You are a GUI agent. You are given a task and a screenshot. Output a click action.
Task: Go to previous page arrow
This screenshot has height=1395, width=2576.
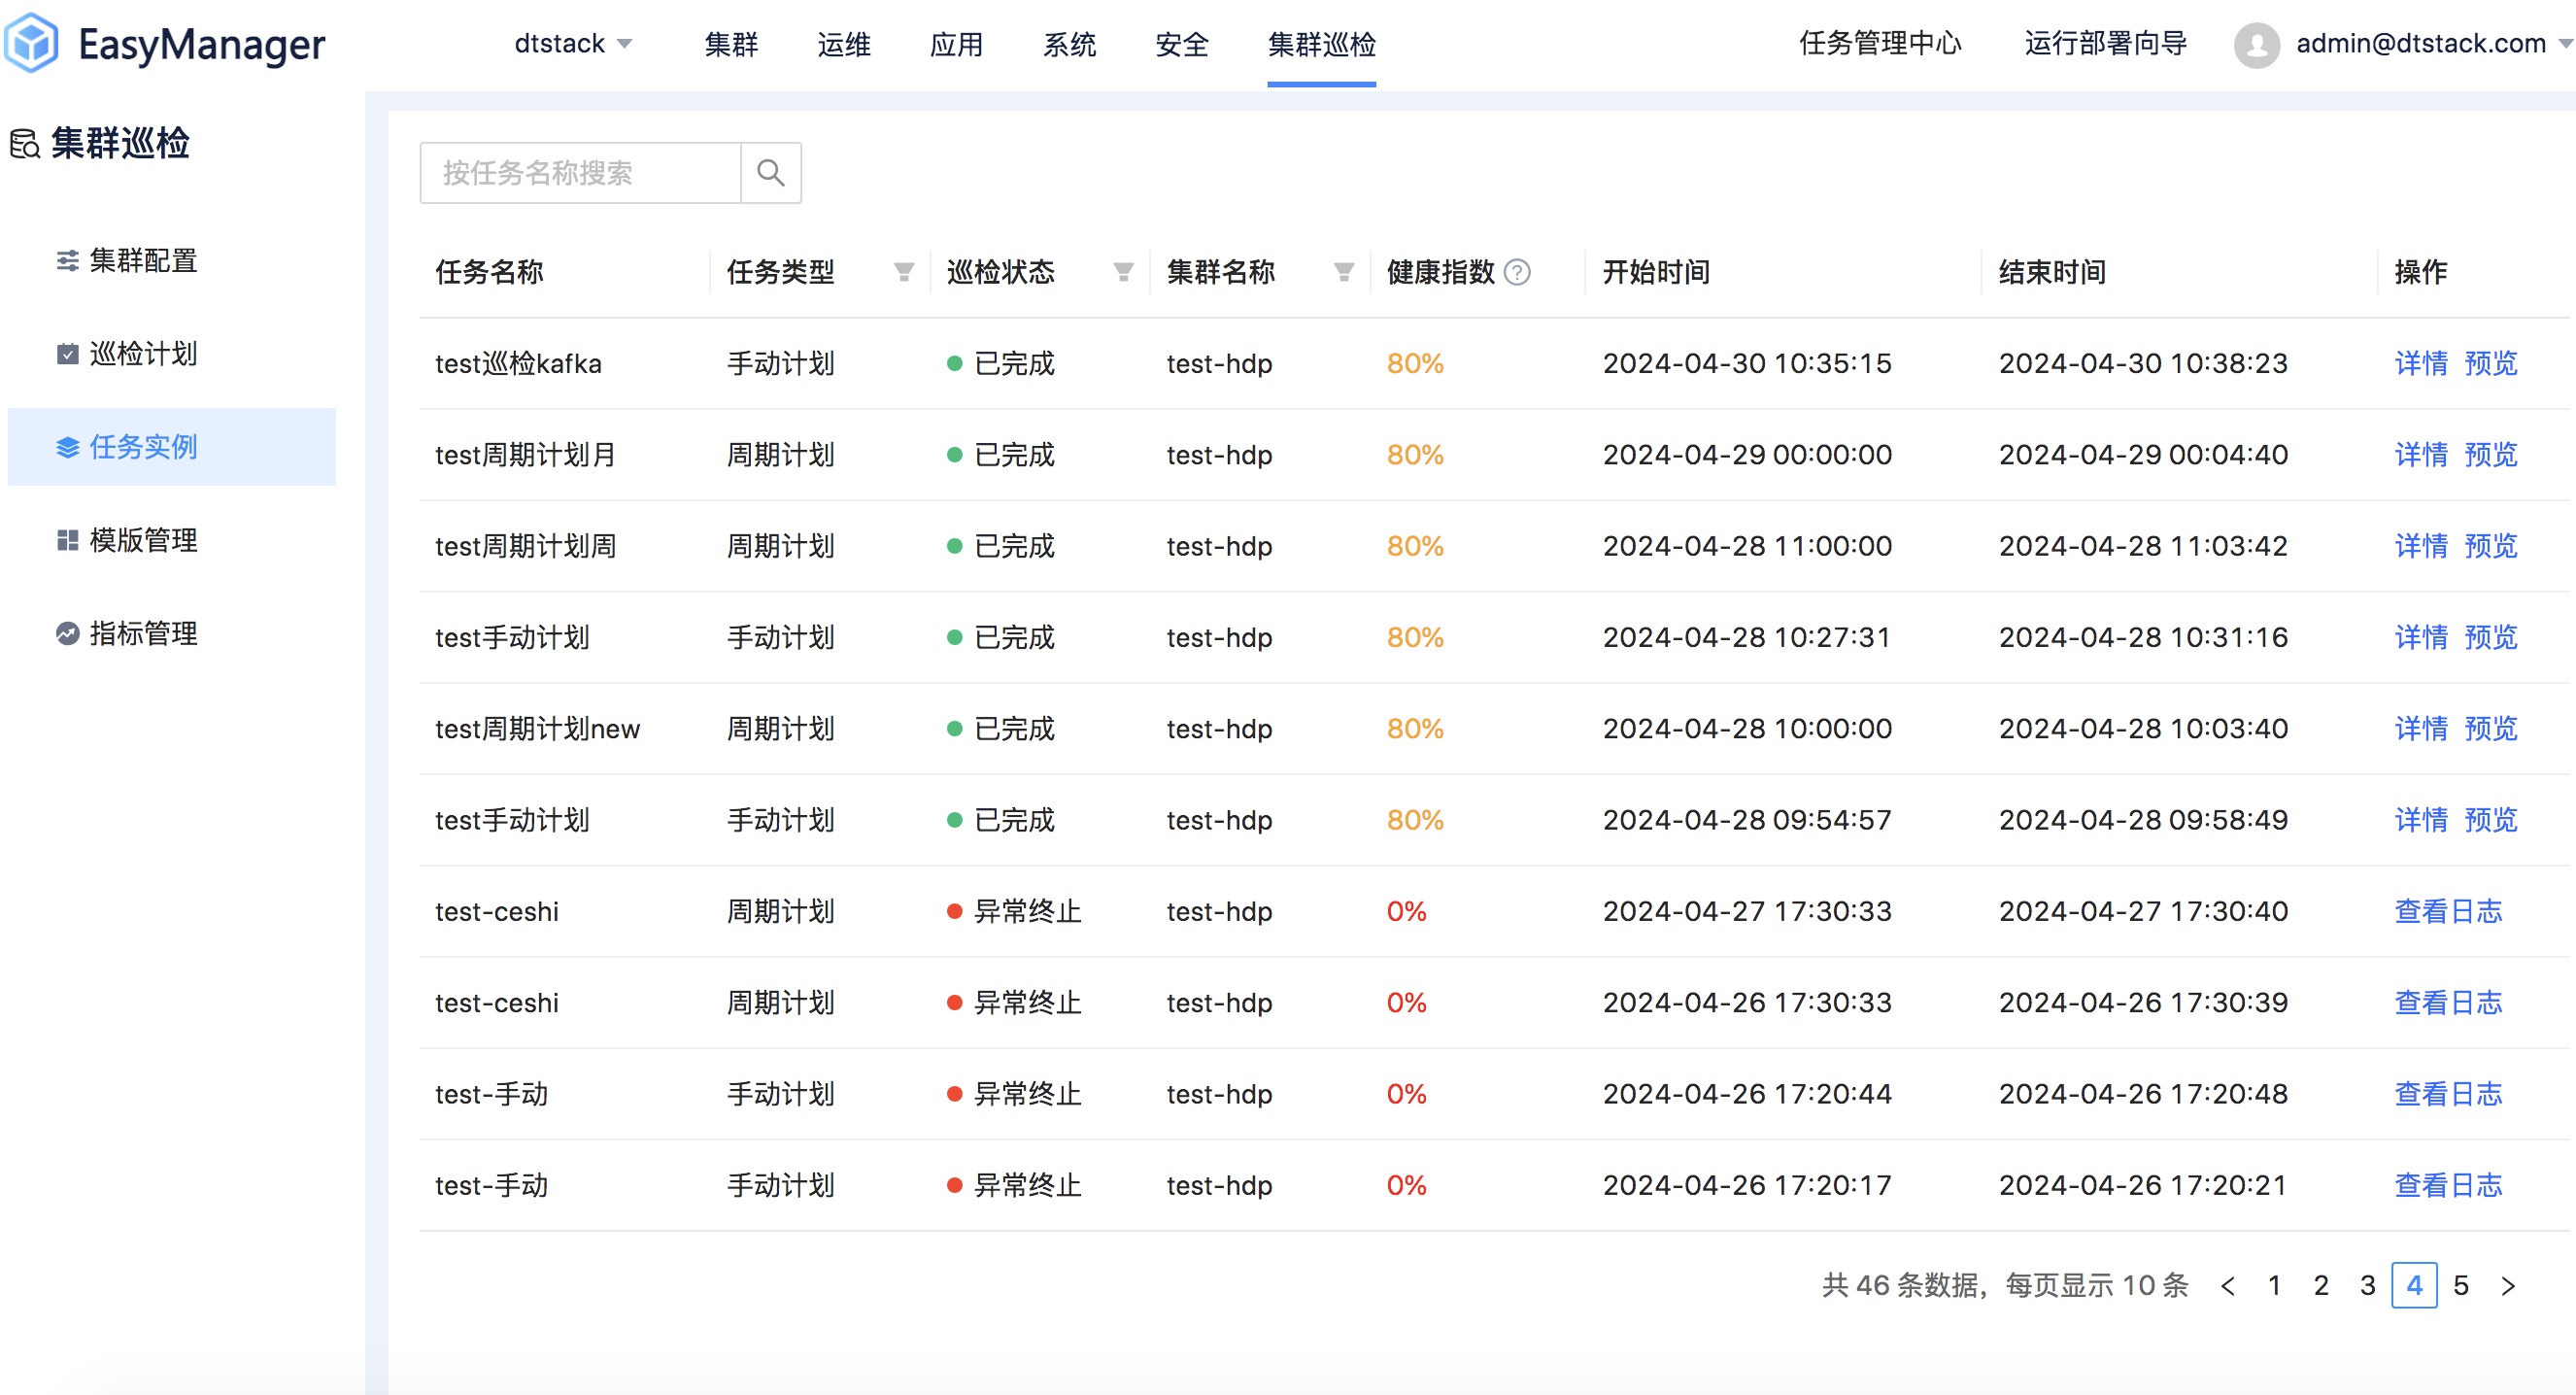coord(2227,1285)
